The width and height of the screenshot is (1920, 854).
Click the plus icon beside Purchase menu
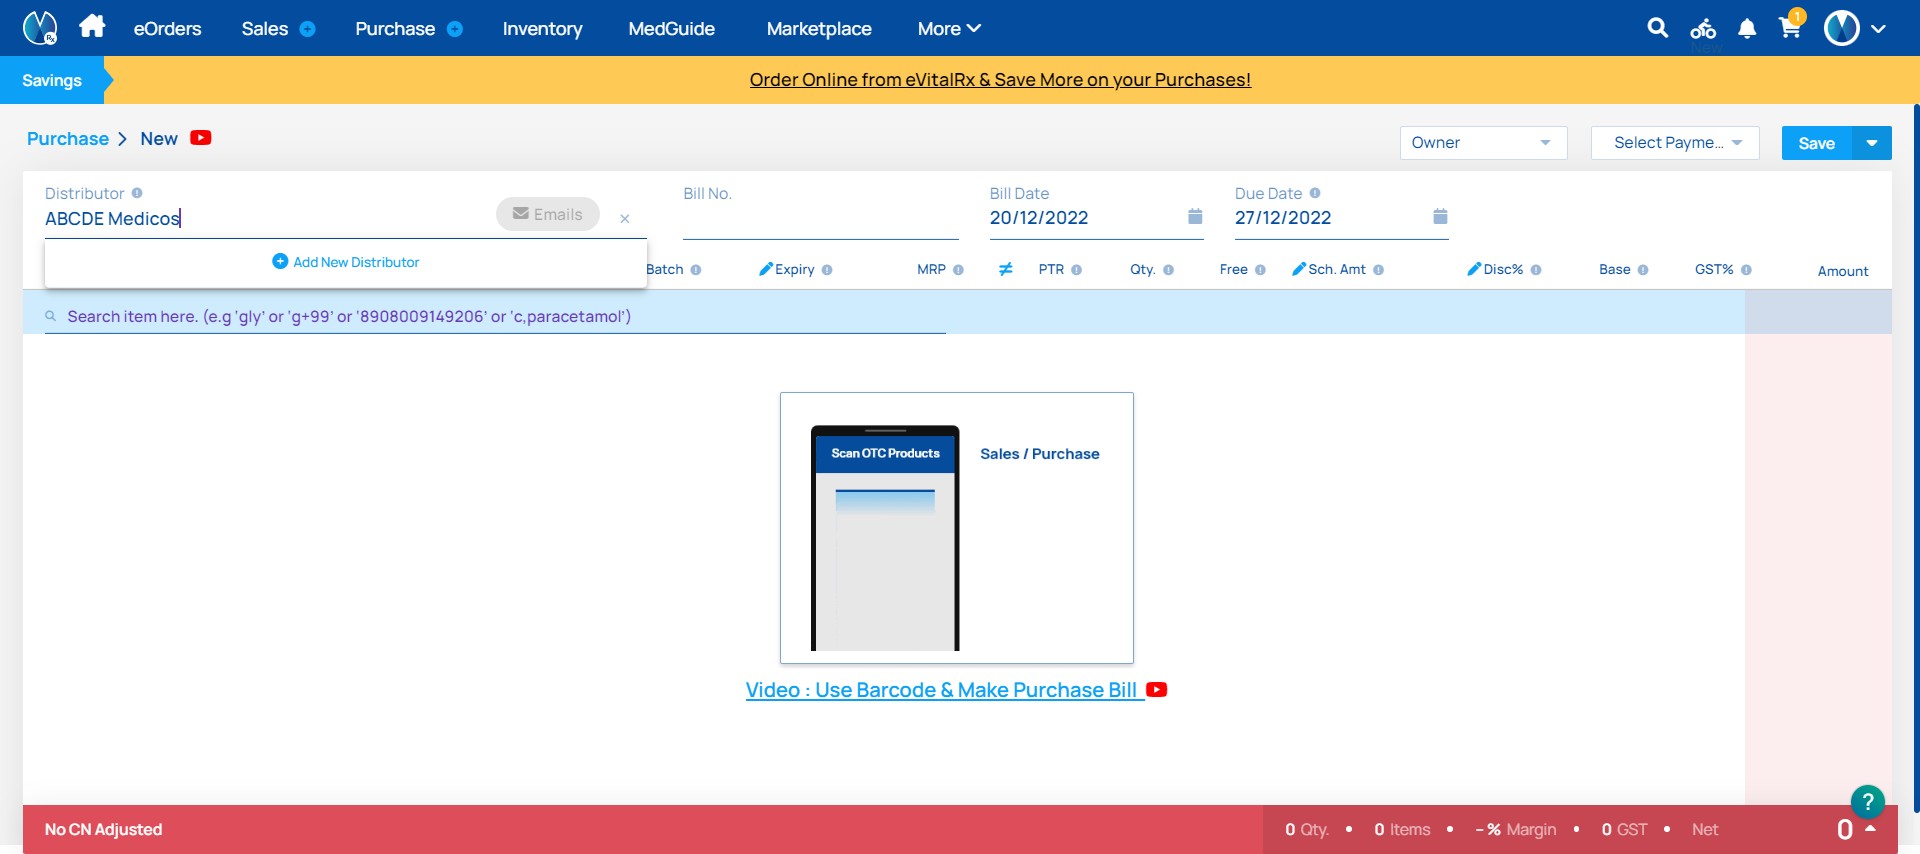455,29
